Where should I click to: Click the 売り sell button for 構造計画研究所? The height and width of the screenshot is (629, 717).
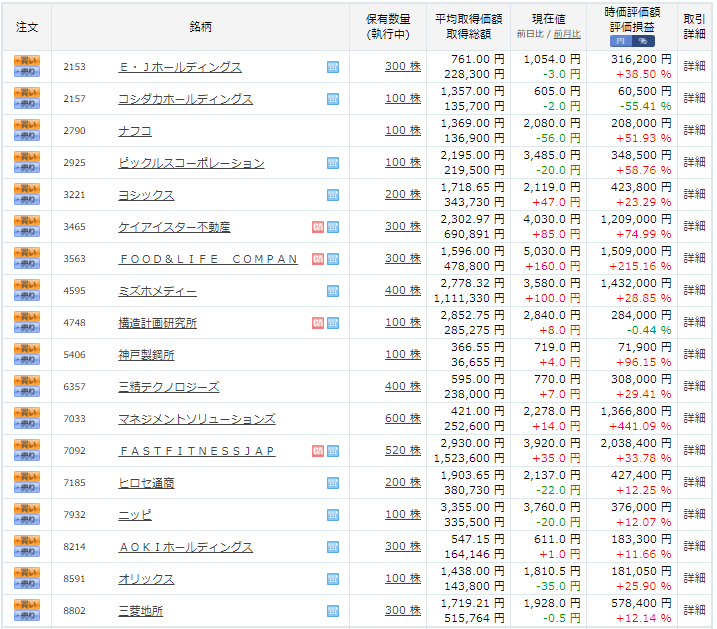[27, 328]
